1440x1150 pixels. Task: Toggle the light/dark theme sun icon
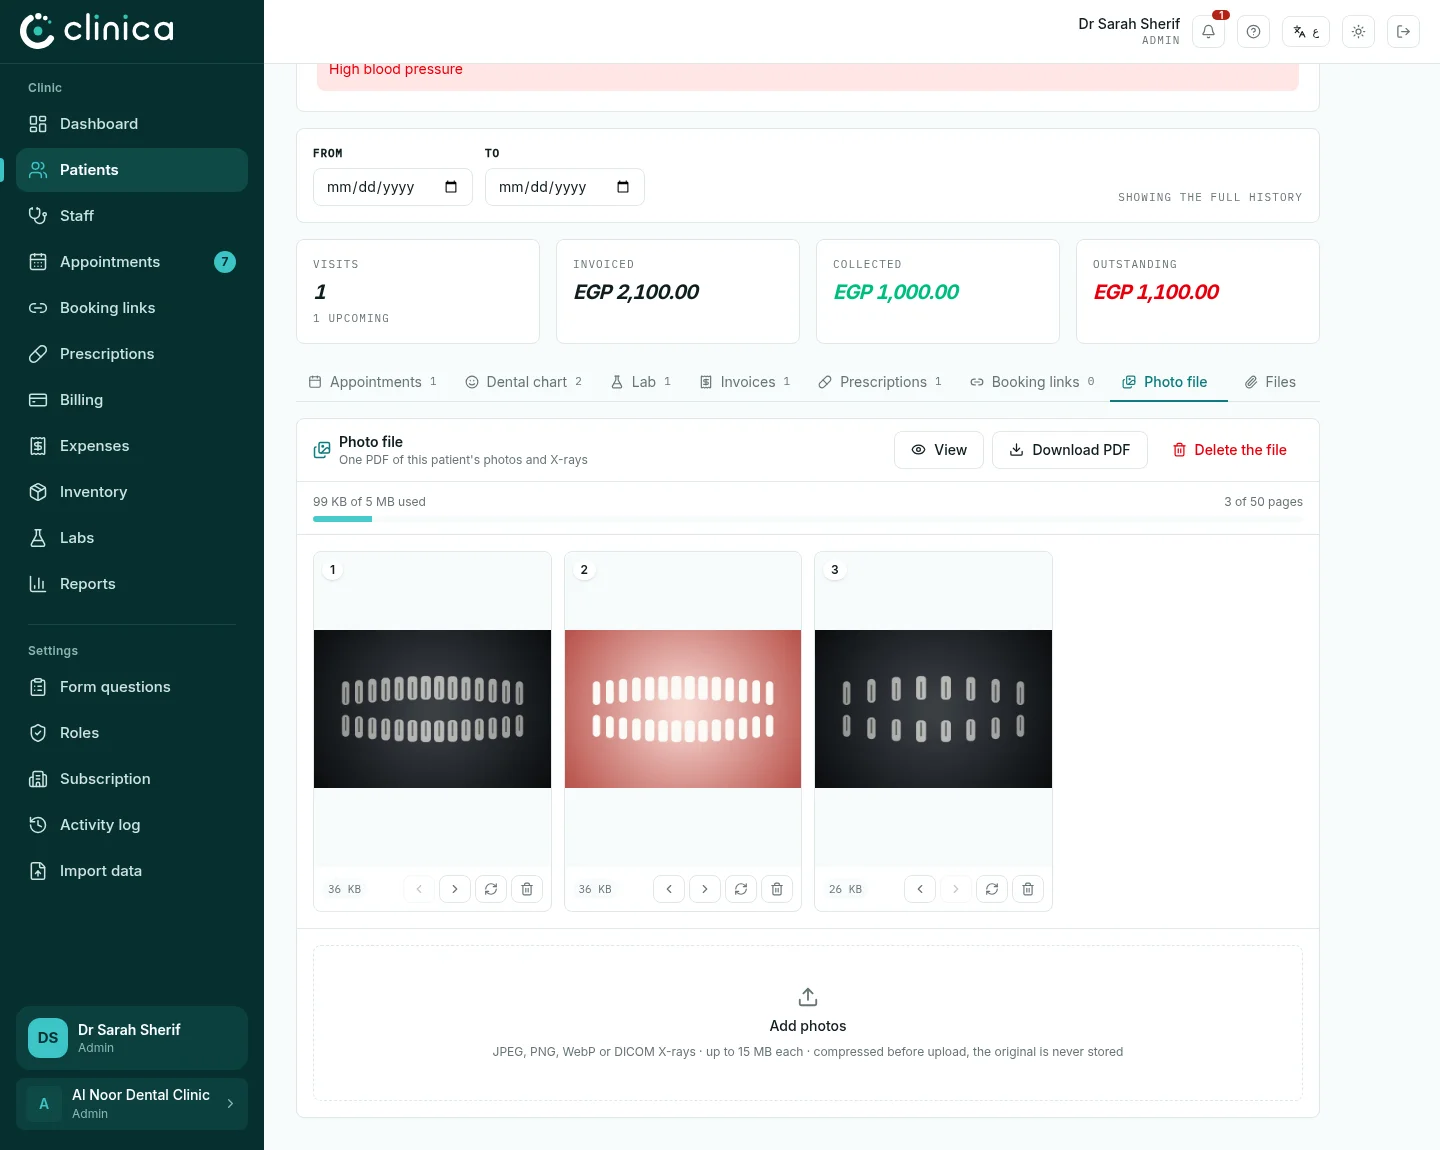(1358, 32)
